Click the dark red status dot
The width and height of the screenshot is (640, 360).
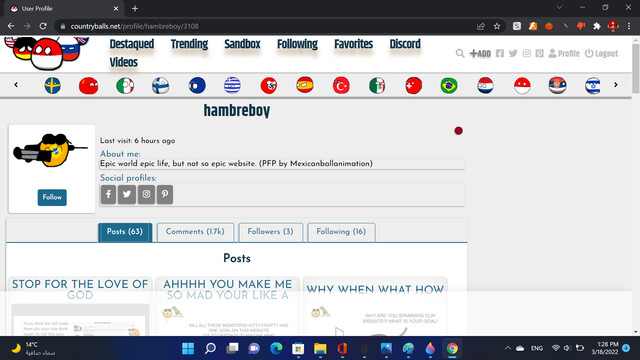point(458,131)
